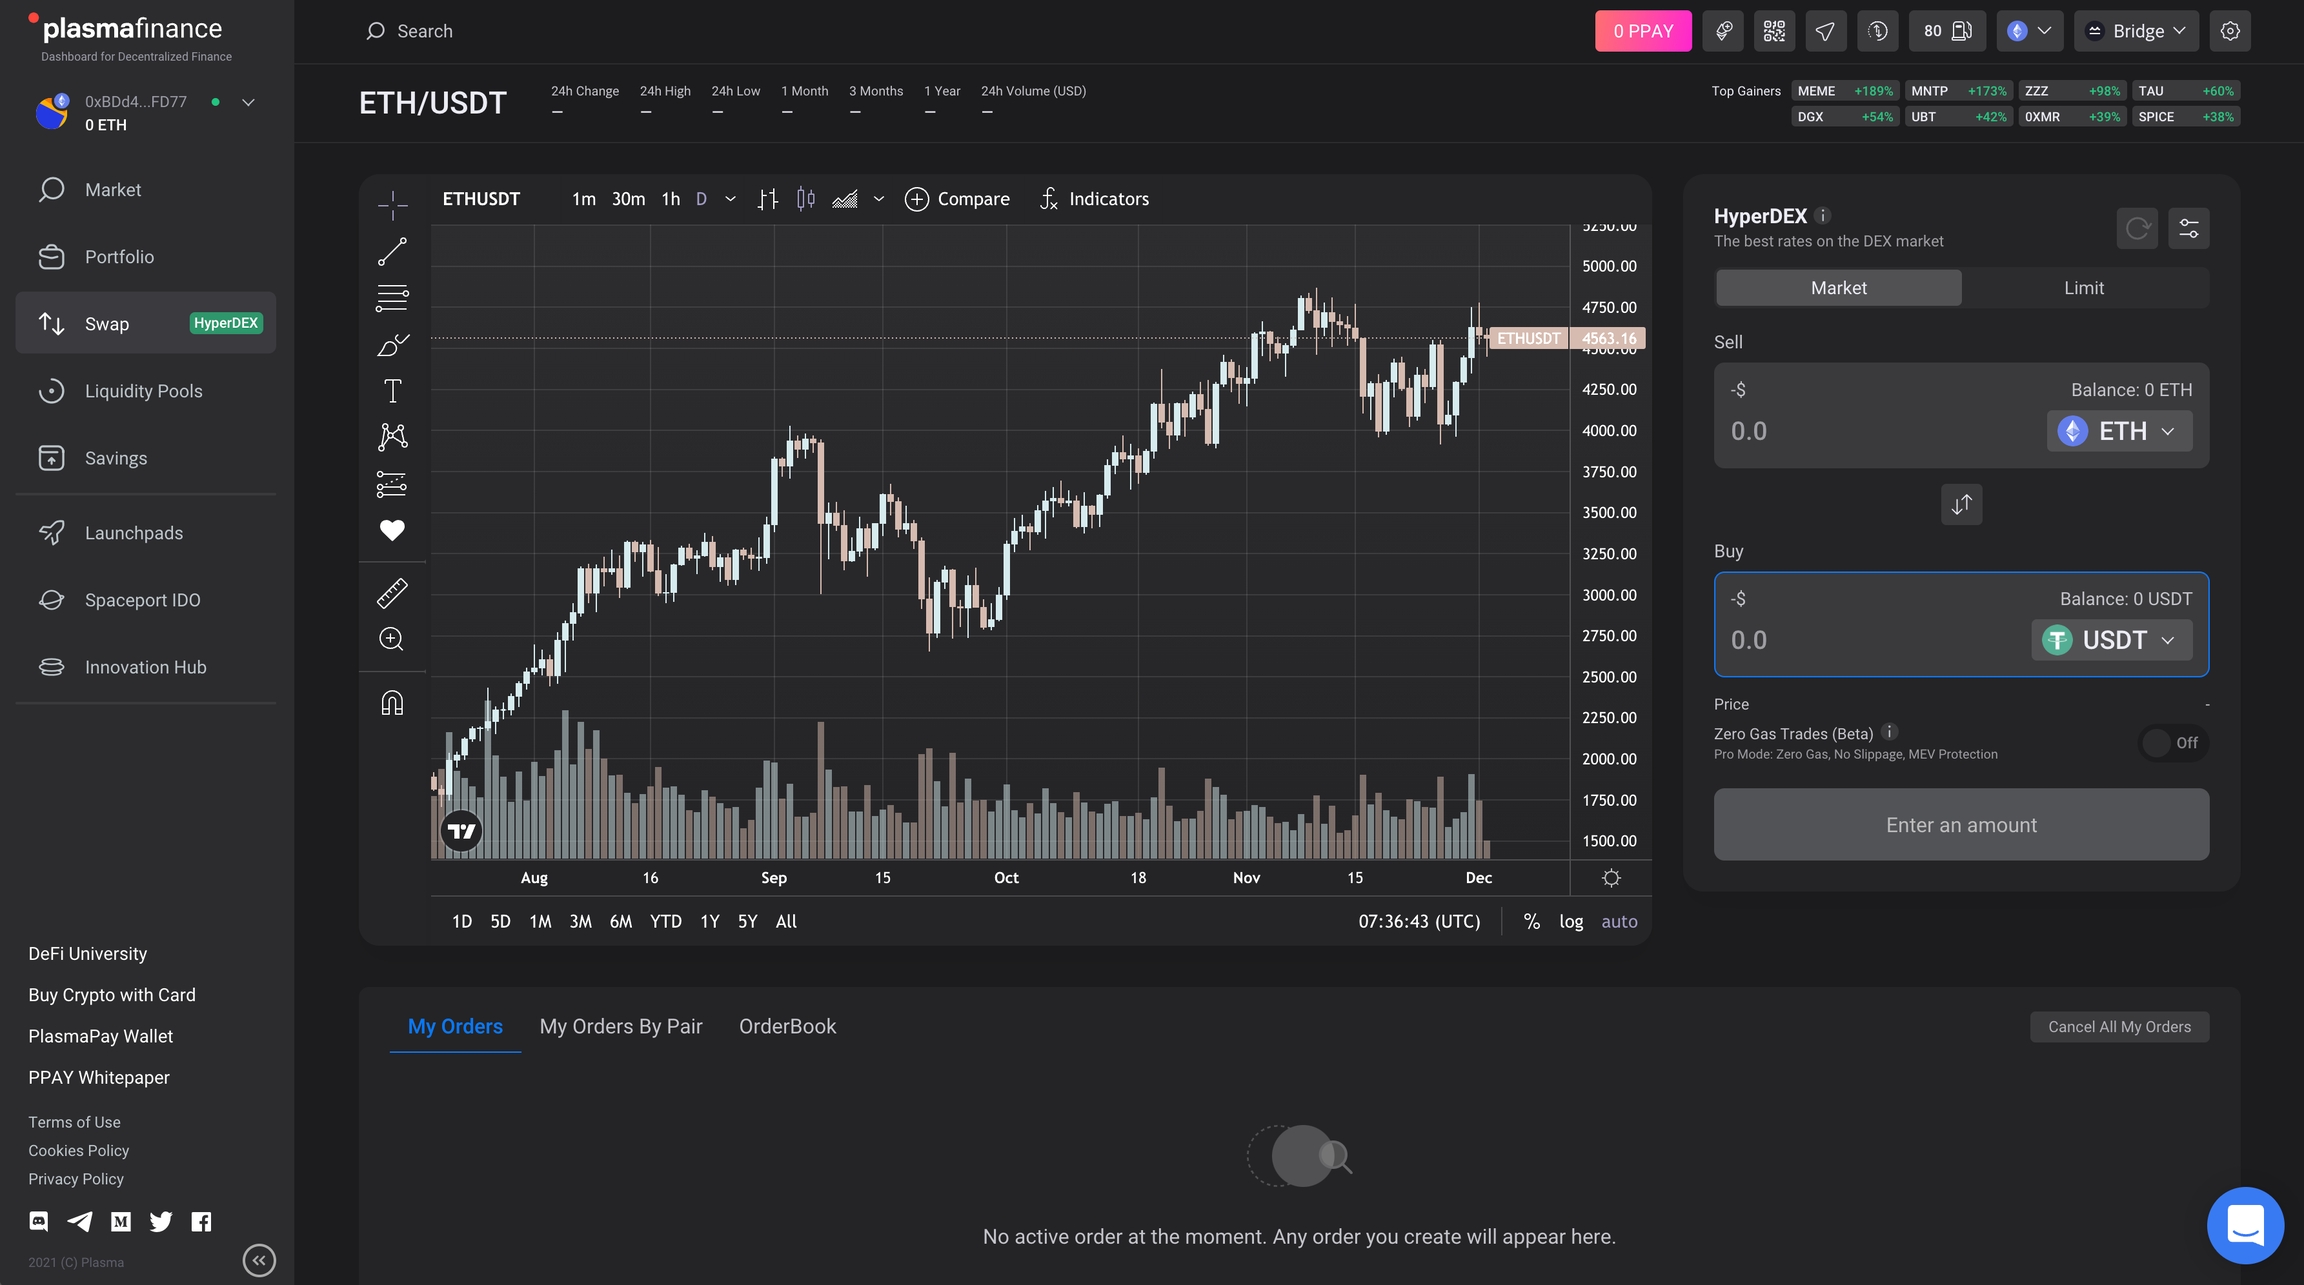Open the USDT buy token dropdown
Viewport: 2304px width, 1285px height.
(x=2111, y=640)
